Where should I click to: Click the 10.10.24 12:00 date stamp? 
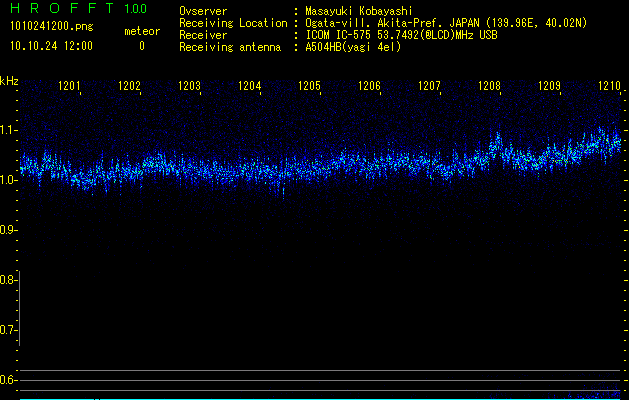[x=51, y=46]
